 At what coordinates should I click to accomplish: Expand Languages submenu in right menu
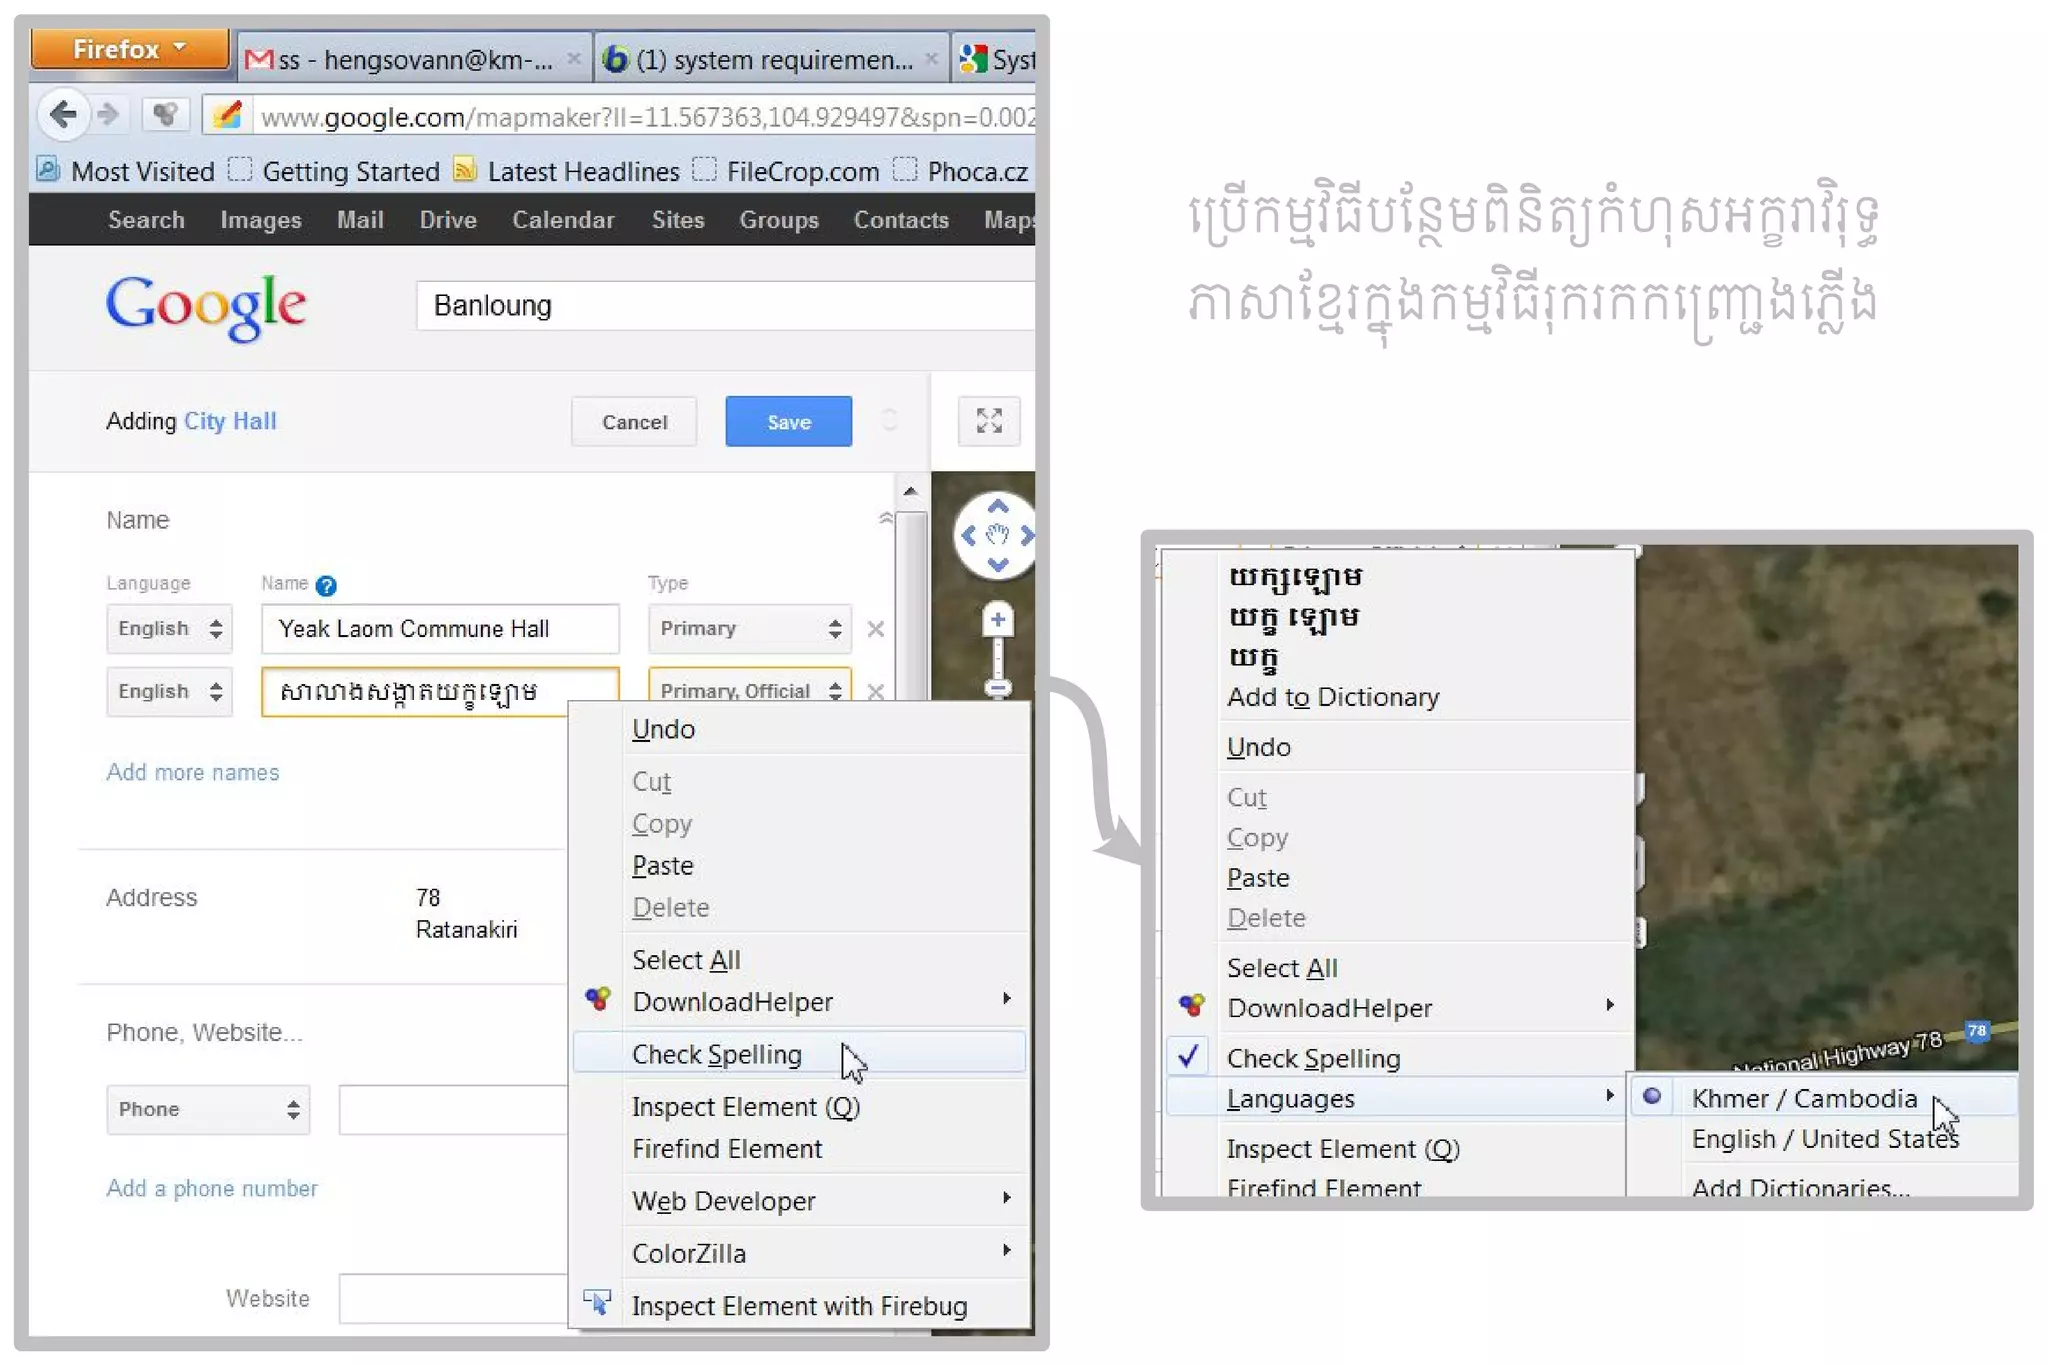click(1398, 1098)
